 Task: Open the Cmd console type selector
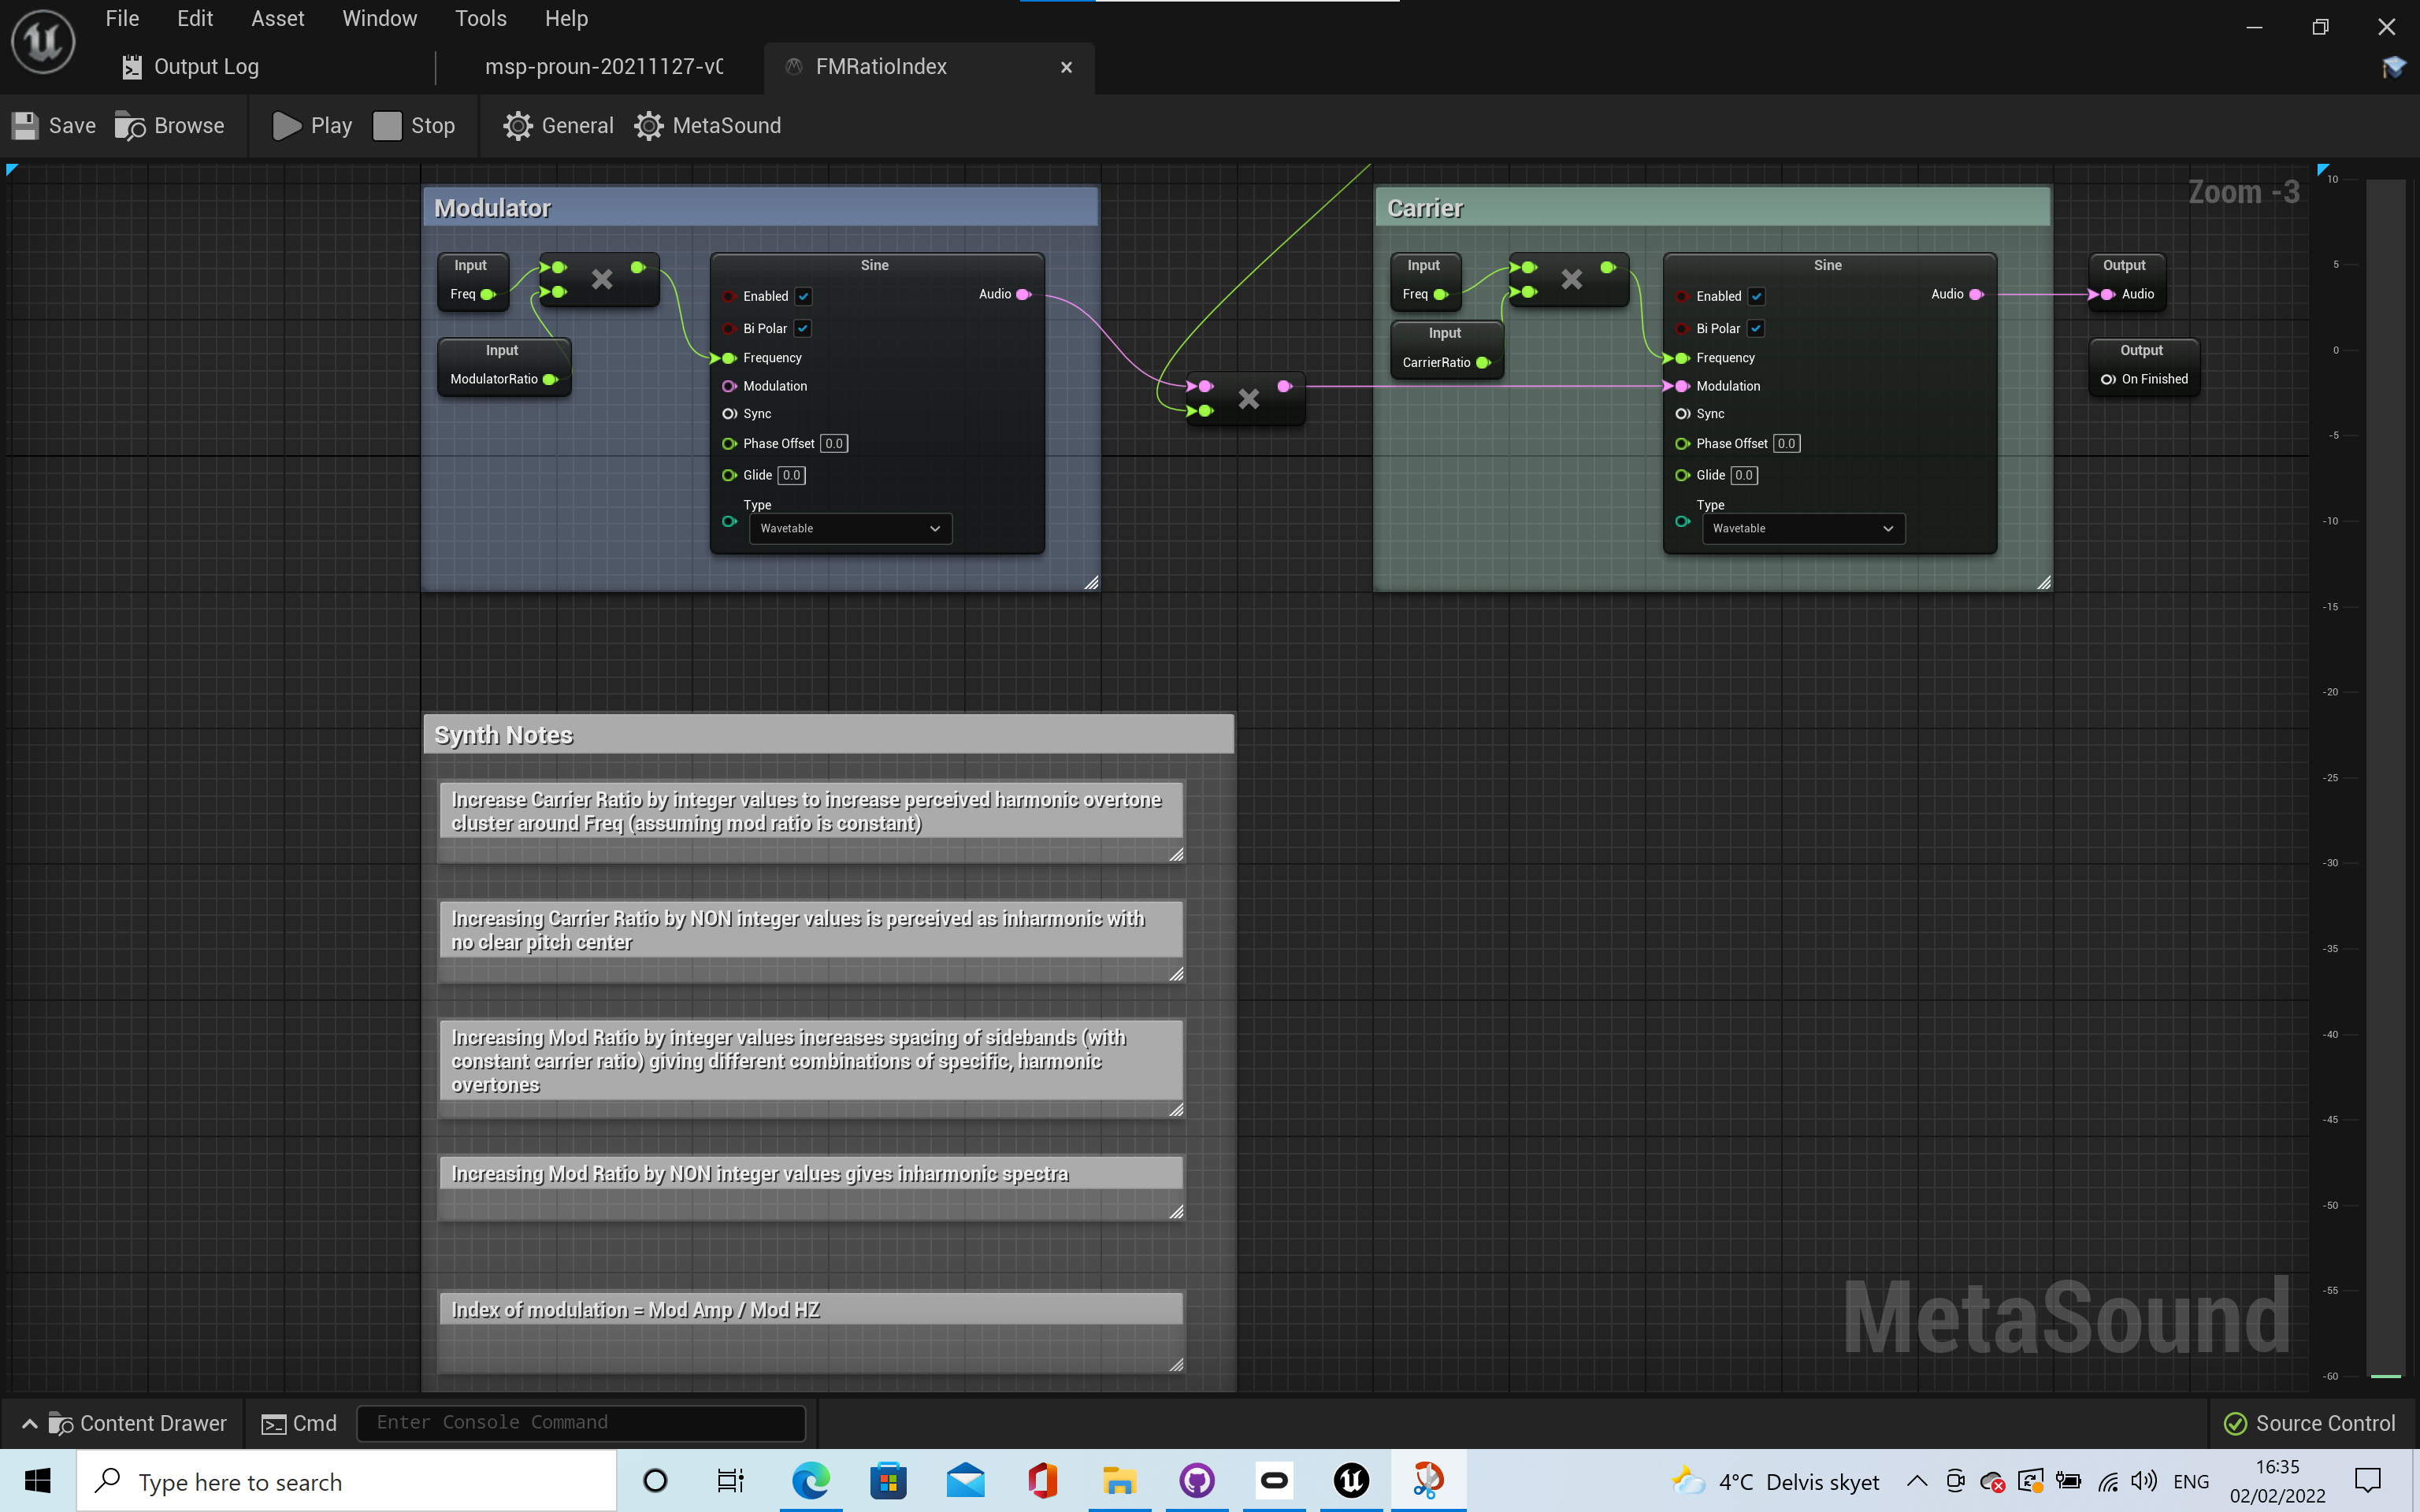pyautogui.click(x=299, y=1423)
